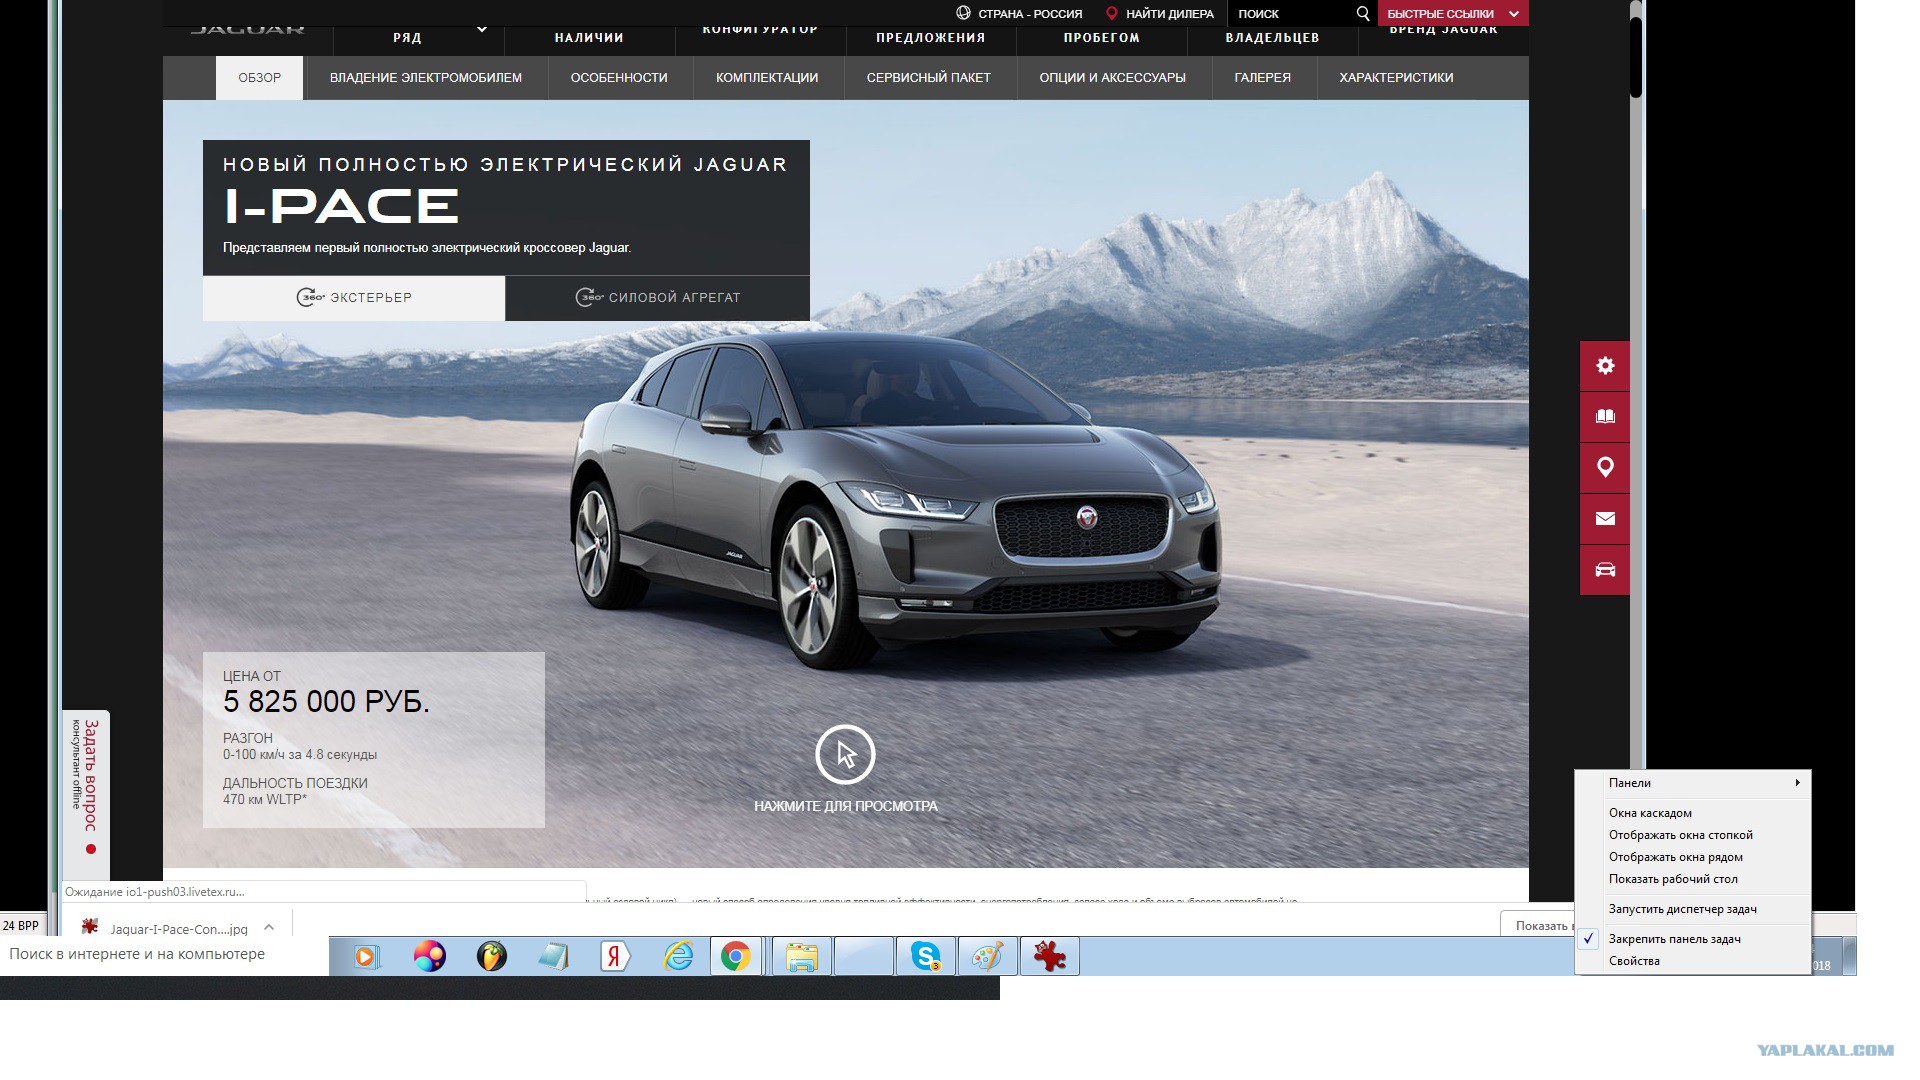Click the '24 BPP' status entry

(21, 926)
